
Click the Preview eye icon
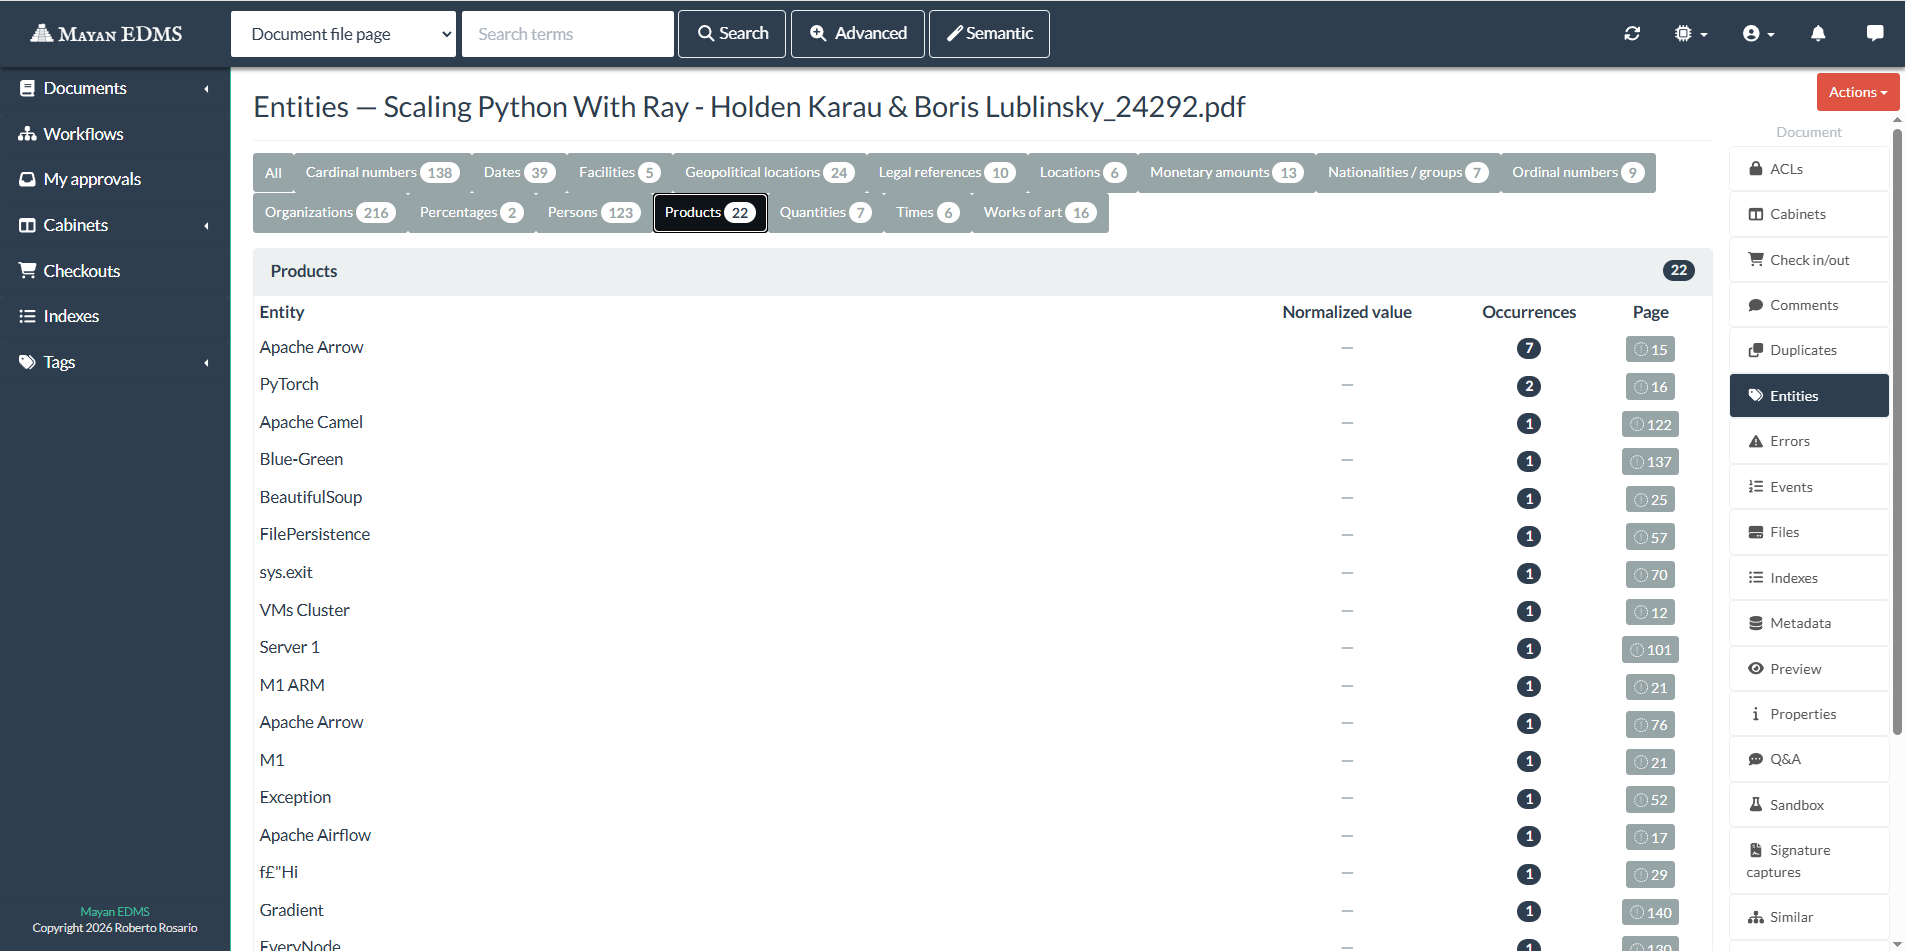click(x=1755, y=669)
